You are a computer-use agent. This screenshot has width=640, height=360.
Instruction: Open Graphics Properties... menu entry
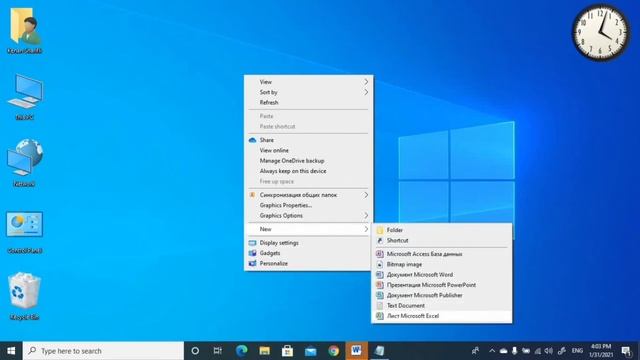(308, 205)
